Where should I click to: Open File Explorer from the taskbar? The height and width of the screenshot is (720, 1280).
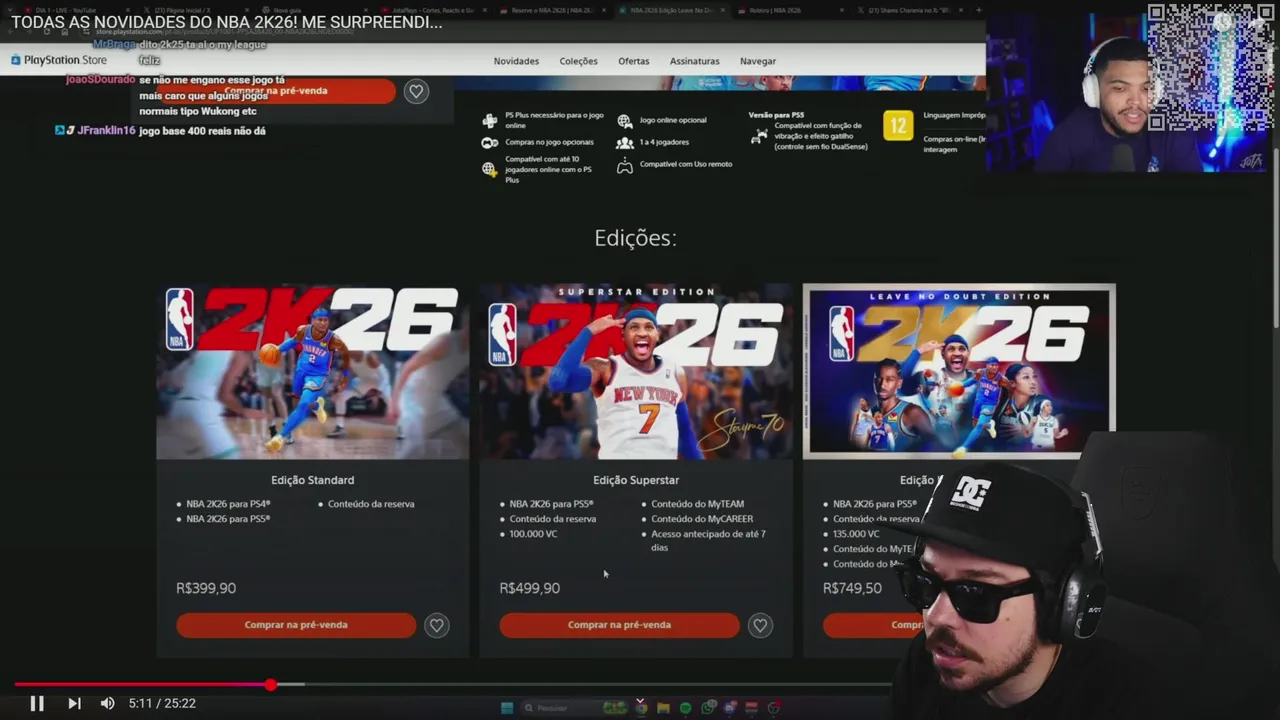[x=663, y=708]
